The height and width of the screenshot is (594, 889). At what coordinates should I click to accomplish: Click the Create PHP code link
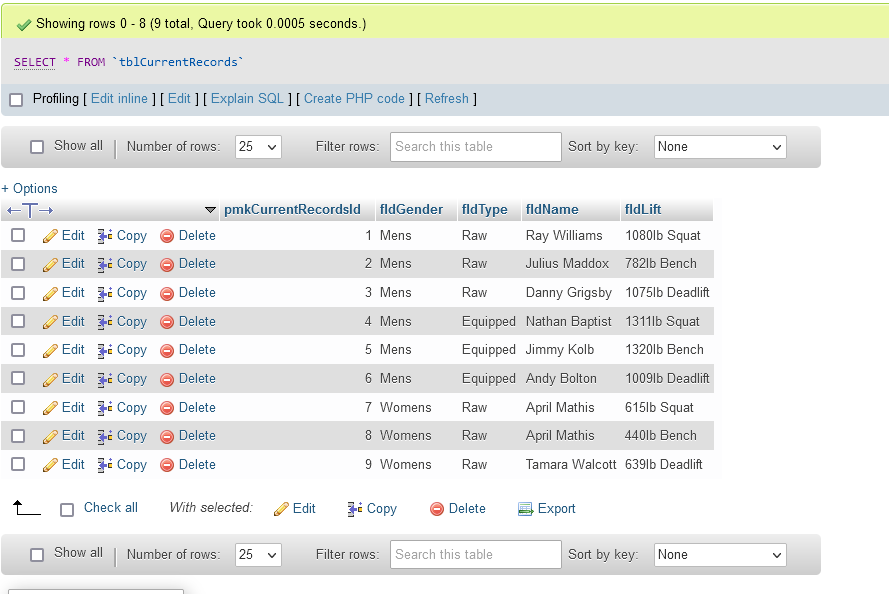(x=354, y=99)
